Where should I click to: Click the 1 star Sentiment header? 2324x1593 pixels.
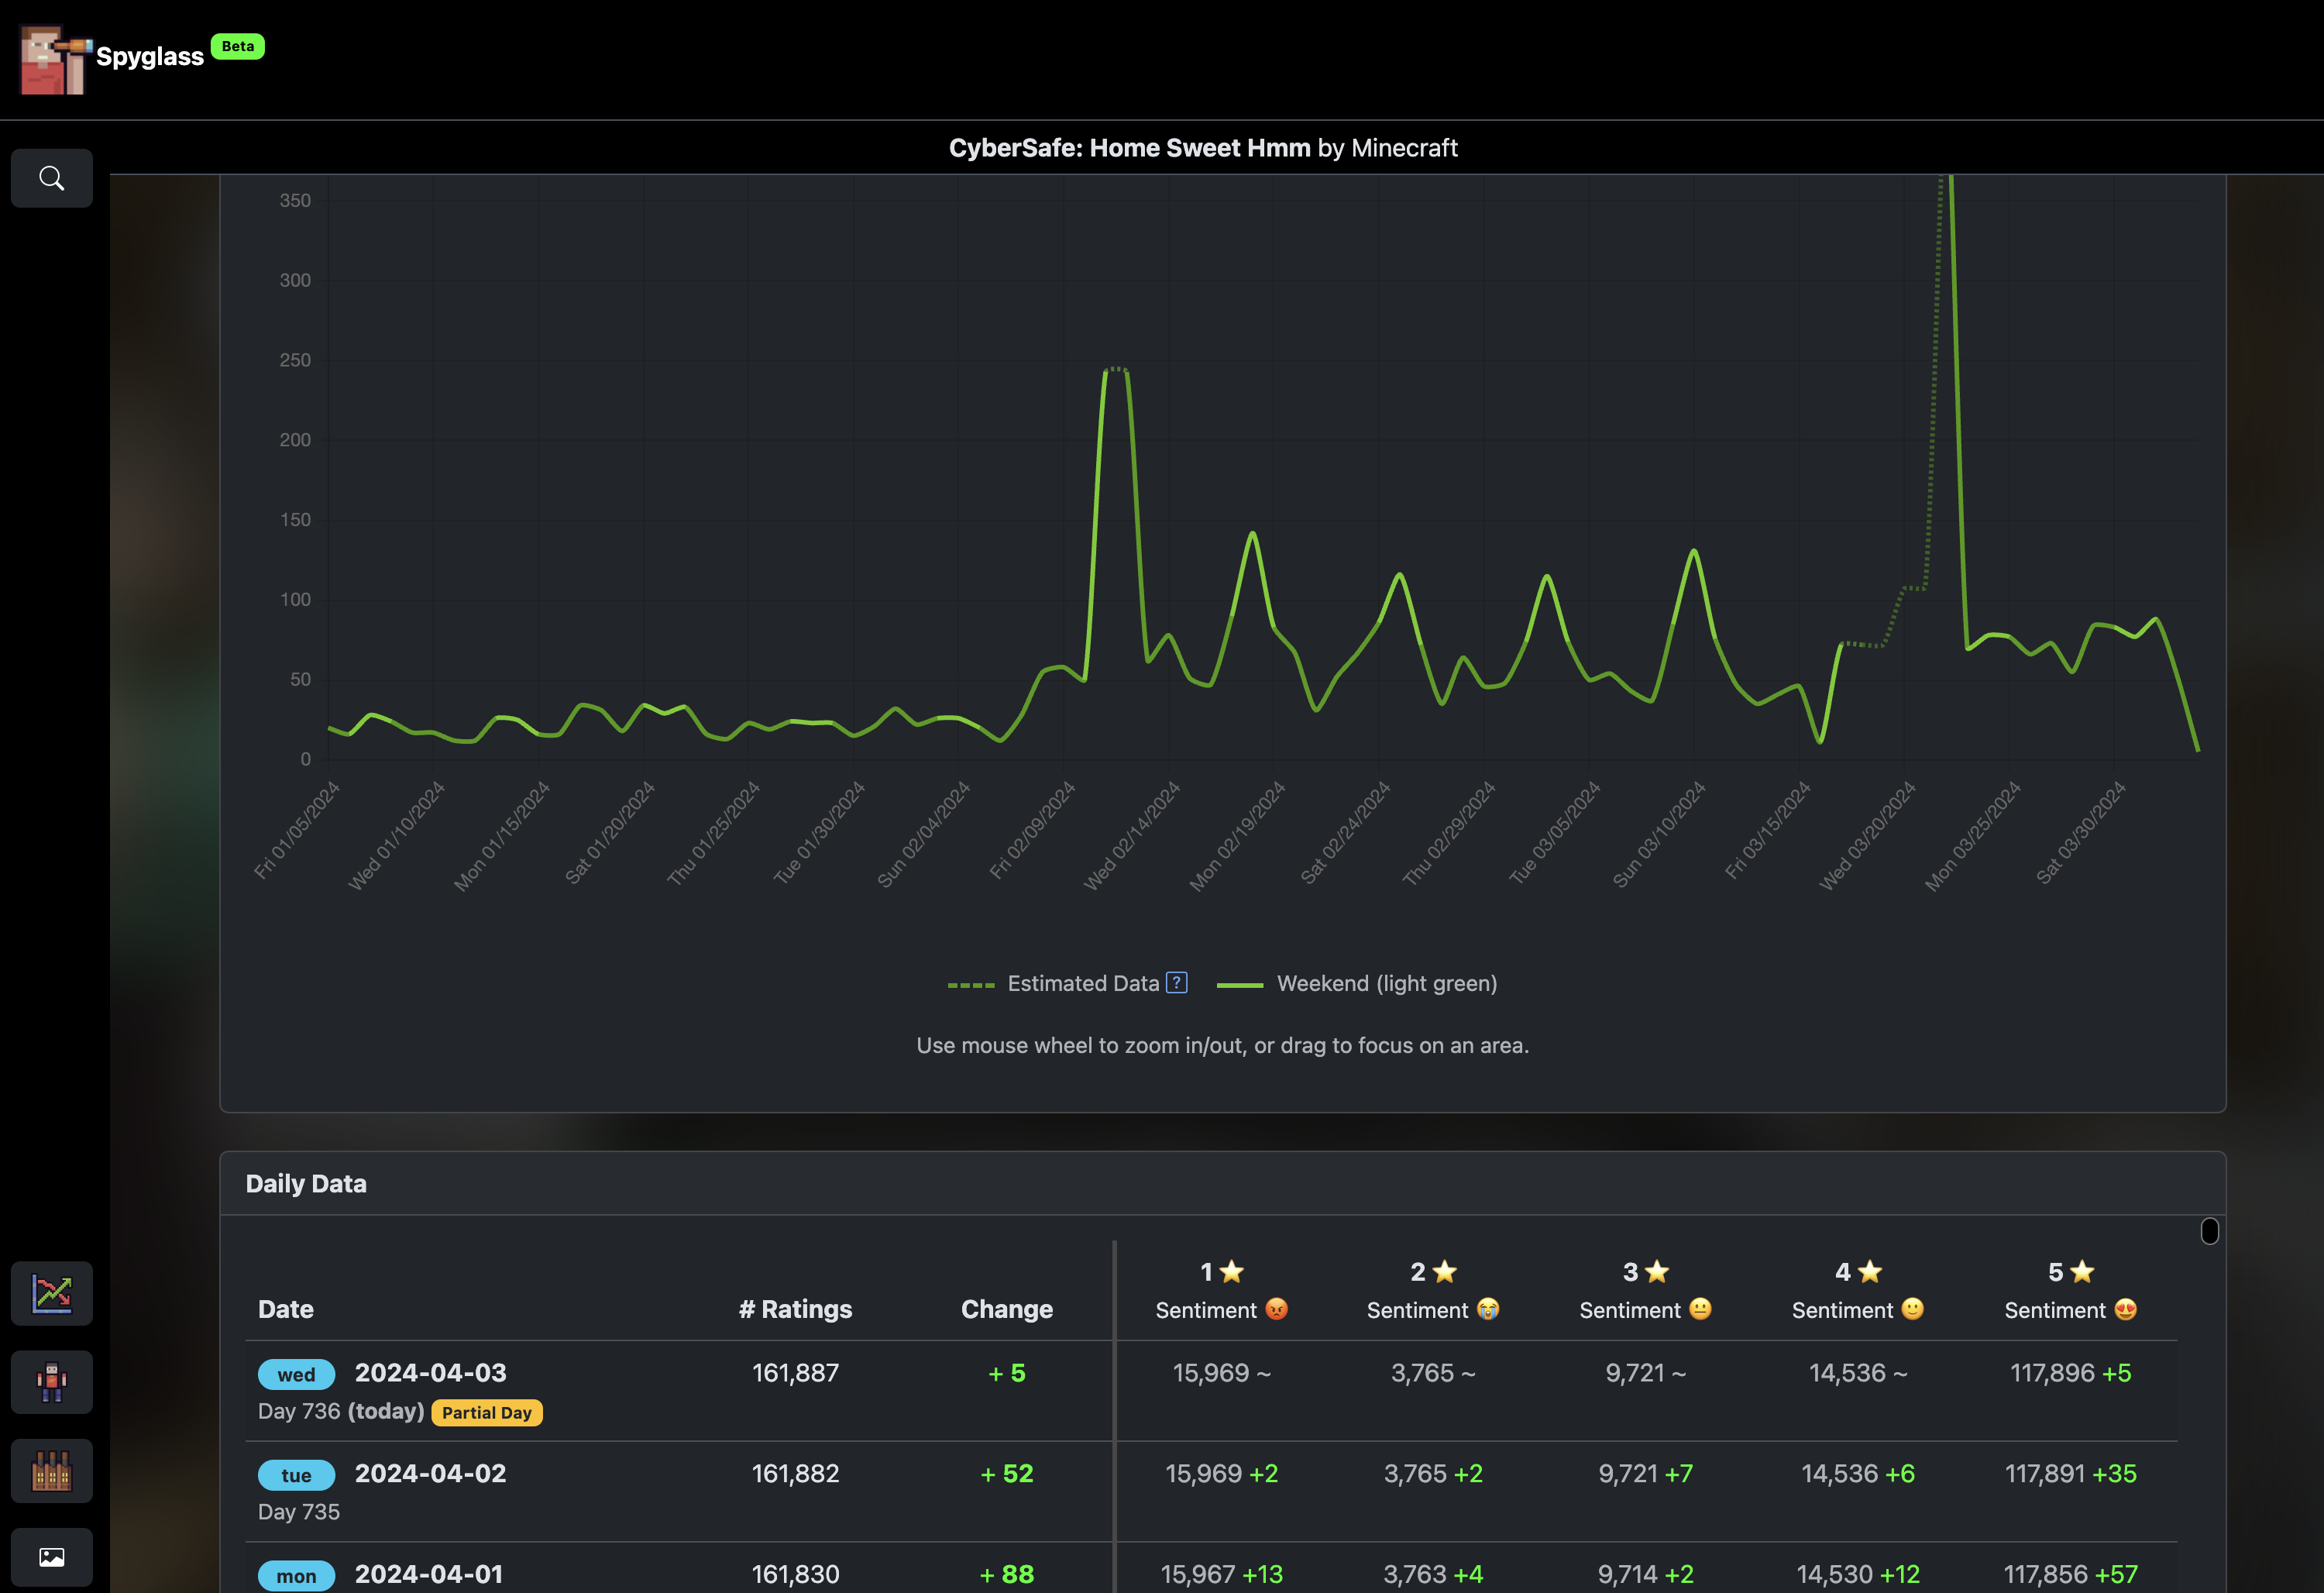pyautogui.click(x=1222, y=1290)
